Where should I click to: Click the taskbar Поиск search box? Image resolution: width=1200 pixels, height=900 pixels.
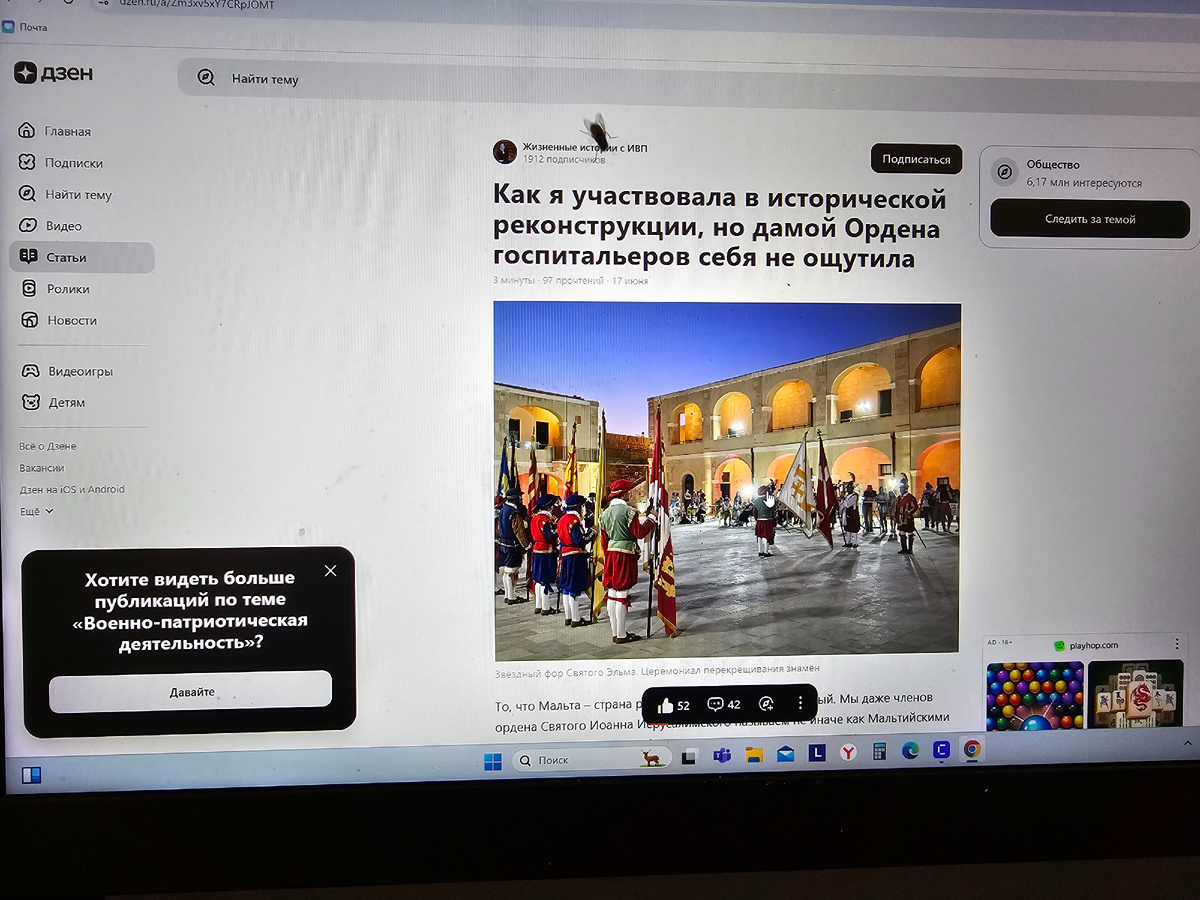591,760
